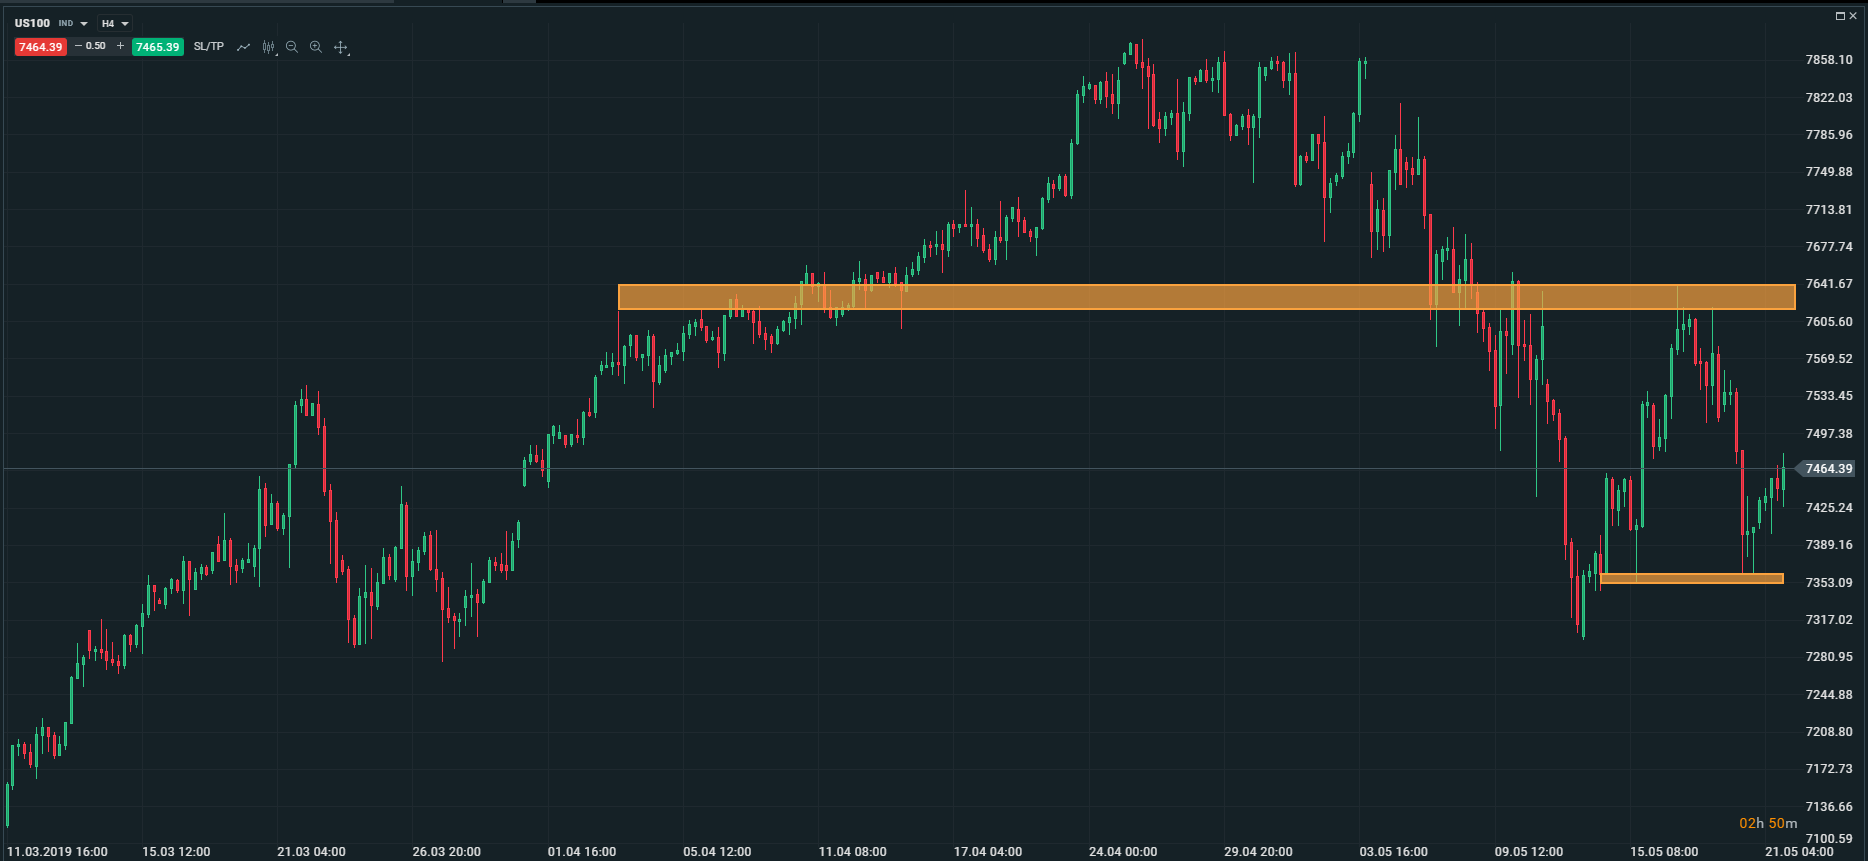This screenshot has height=861, width=1868.
Task: Expand the US100 instrument dropdown arrow
Action: pos(84,24)
